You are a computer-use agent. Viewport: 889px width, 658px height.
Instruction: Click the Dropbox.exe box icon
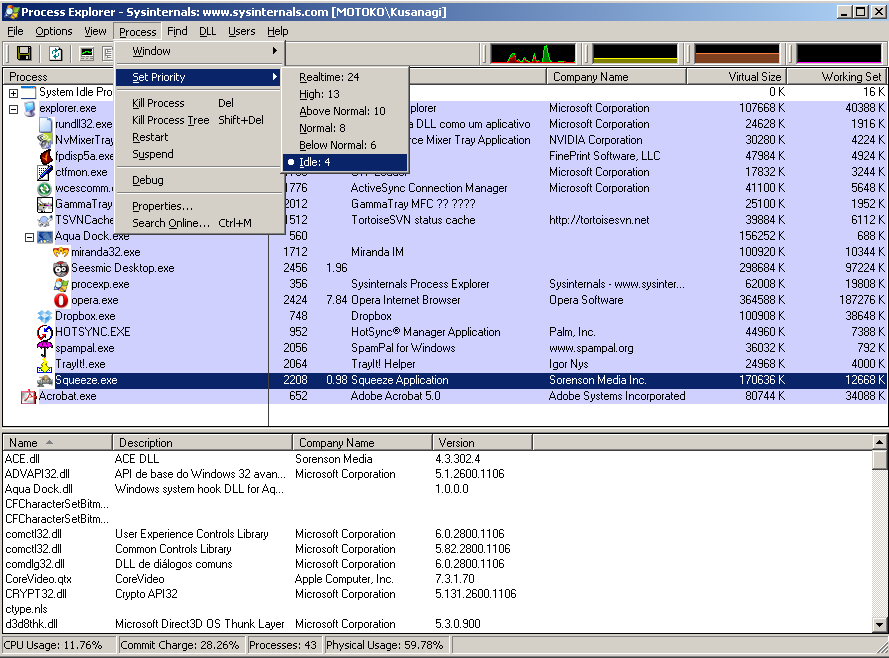pos(45,316)
